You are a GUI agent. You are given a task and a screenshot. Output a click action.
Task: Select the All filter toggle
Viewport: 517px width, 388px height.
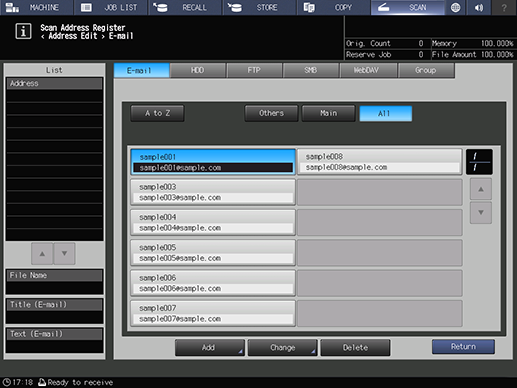(385, 114)
